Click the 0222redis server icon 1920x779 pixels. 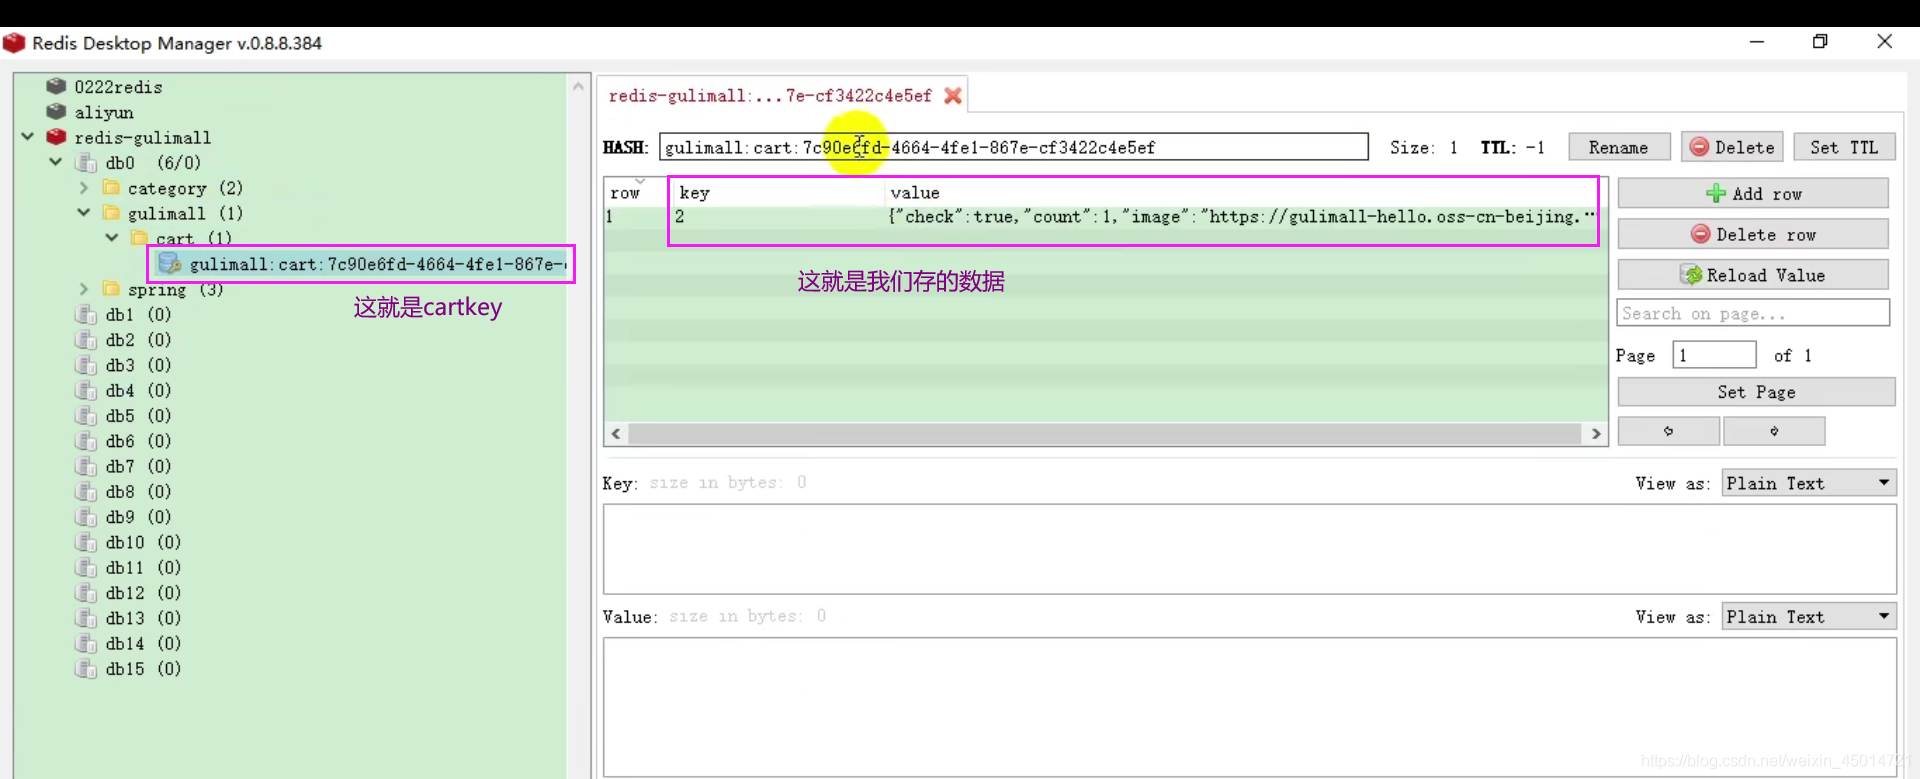tap(56, 86)
